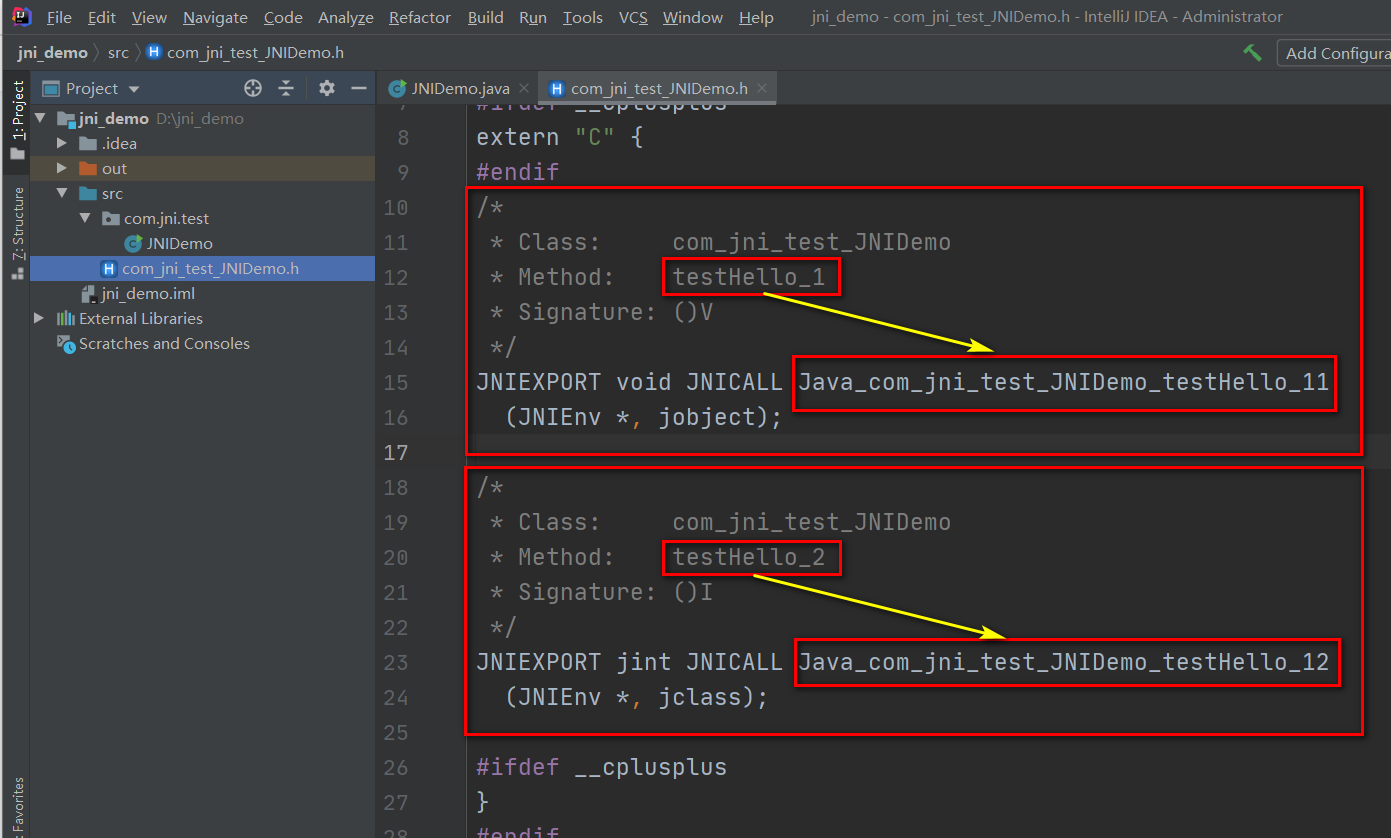
Task: Open the Run menu
Action: click(x=533, y=17)
